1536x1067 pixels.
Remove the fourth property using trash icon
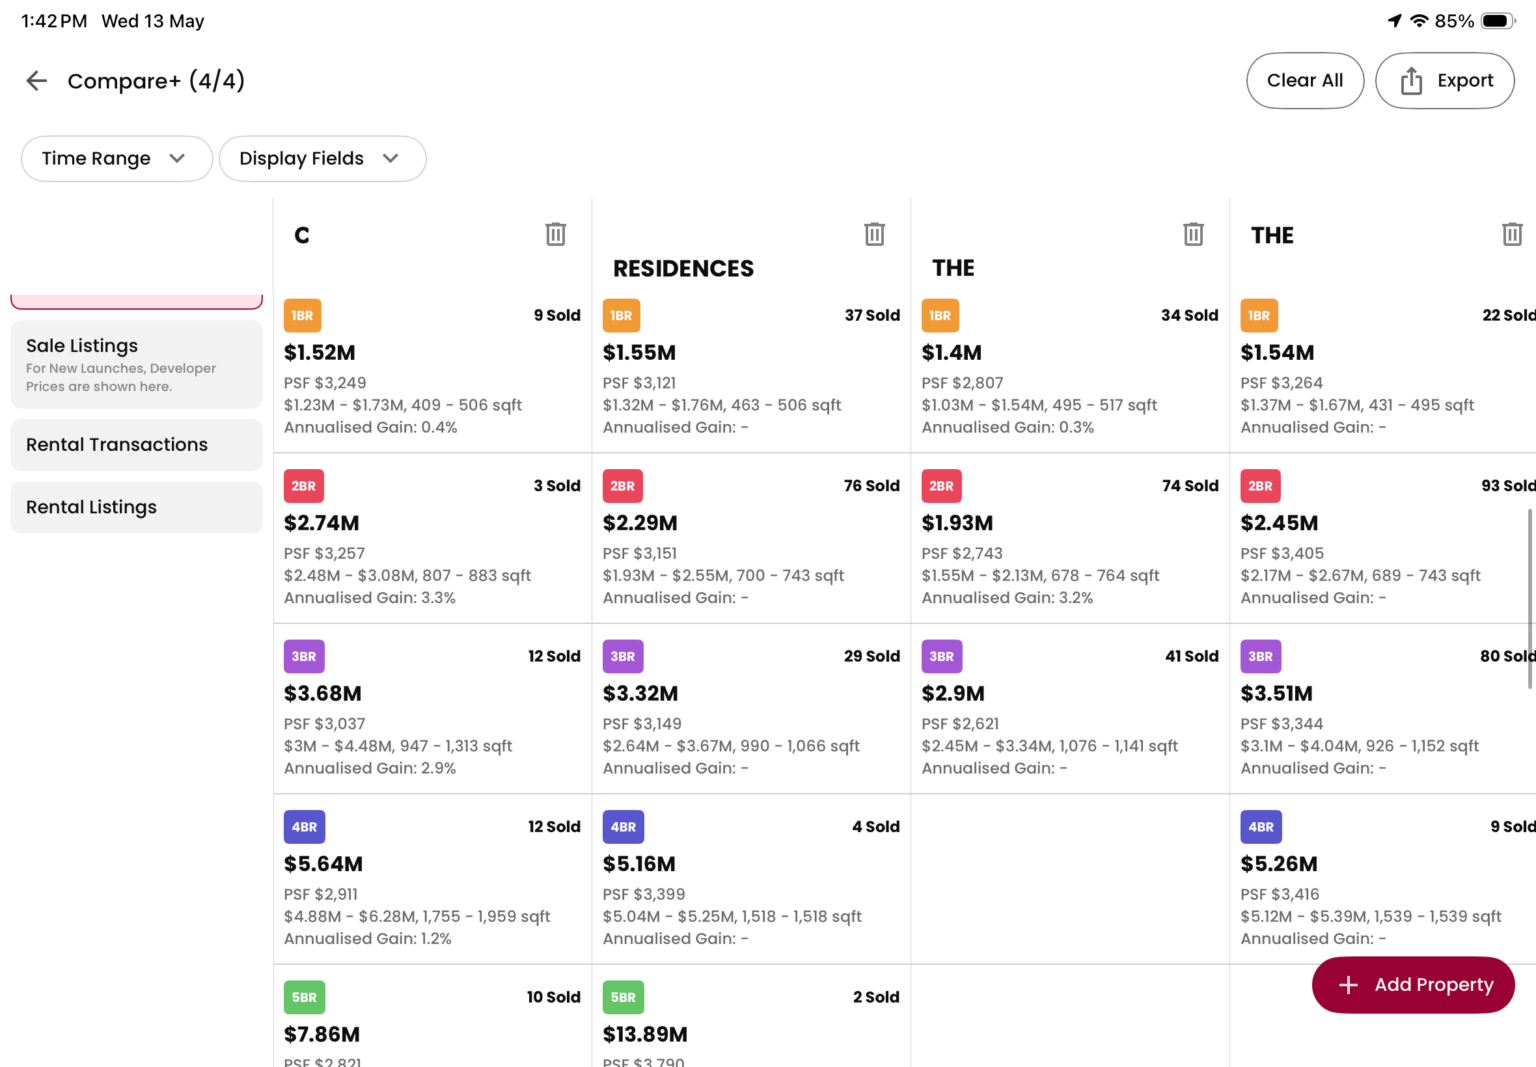(1512, 234)
